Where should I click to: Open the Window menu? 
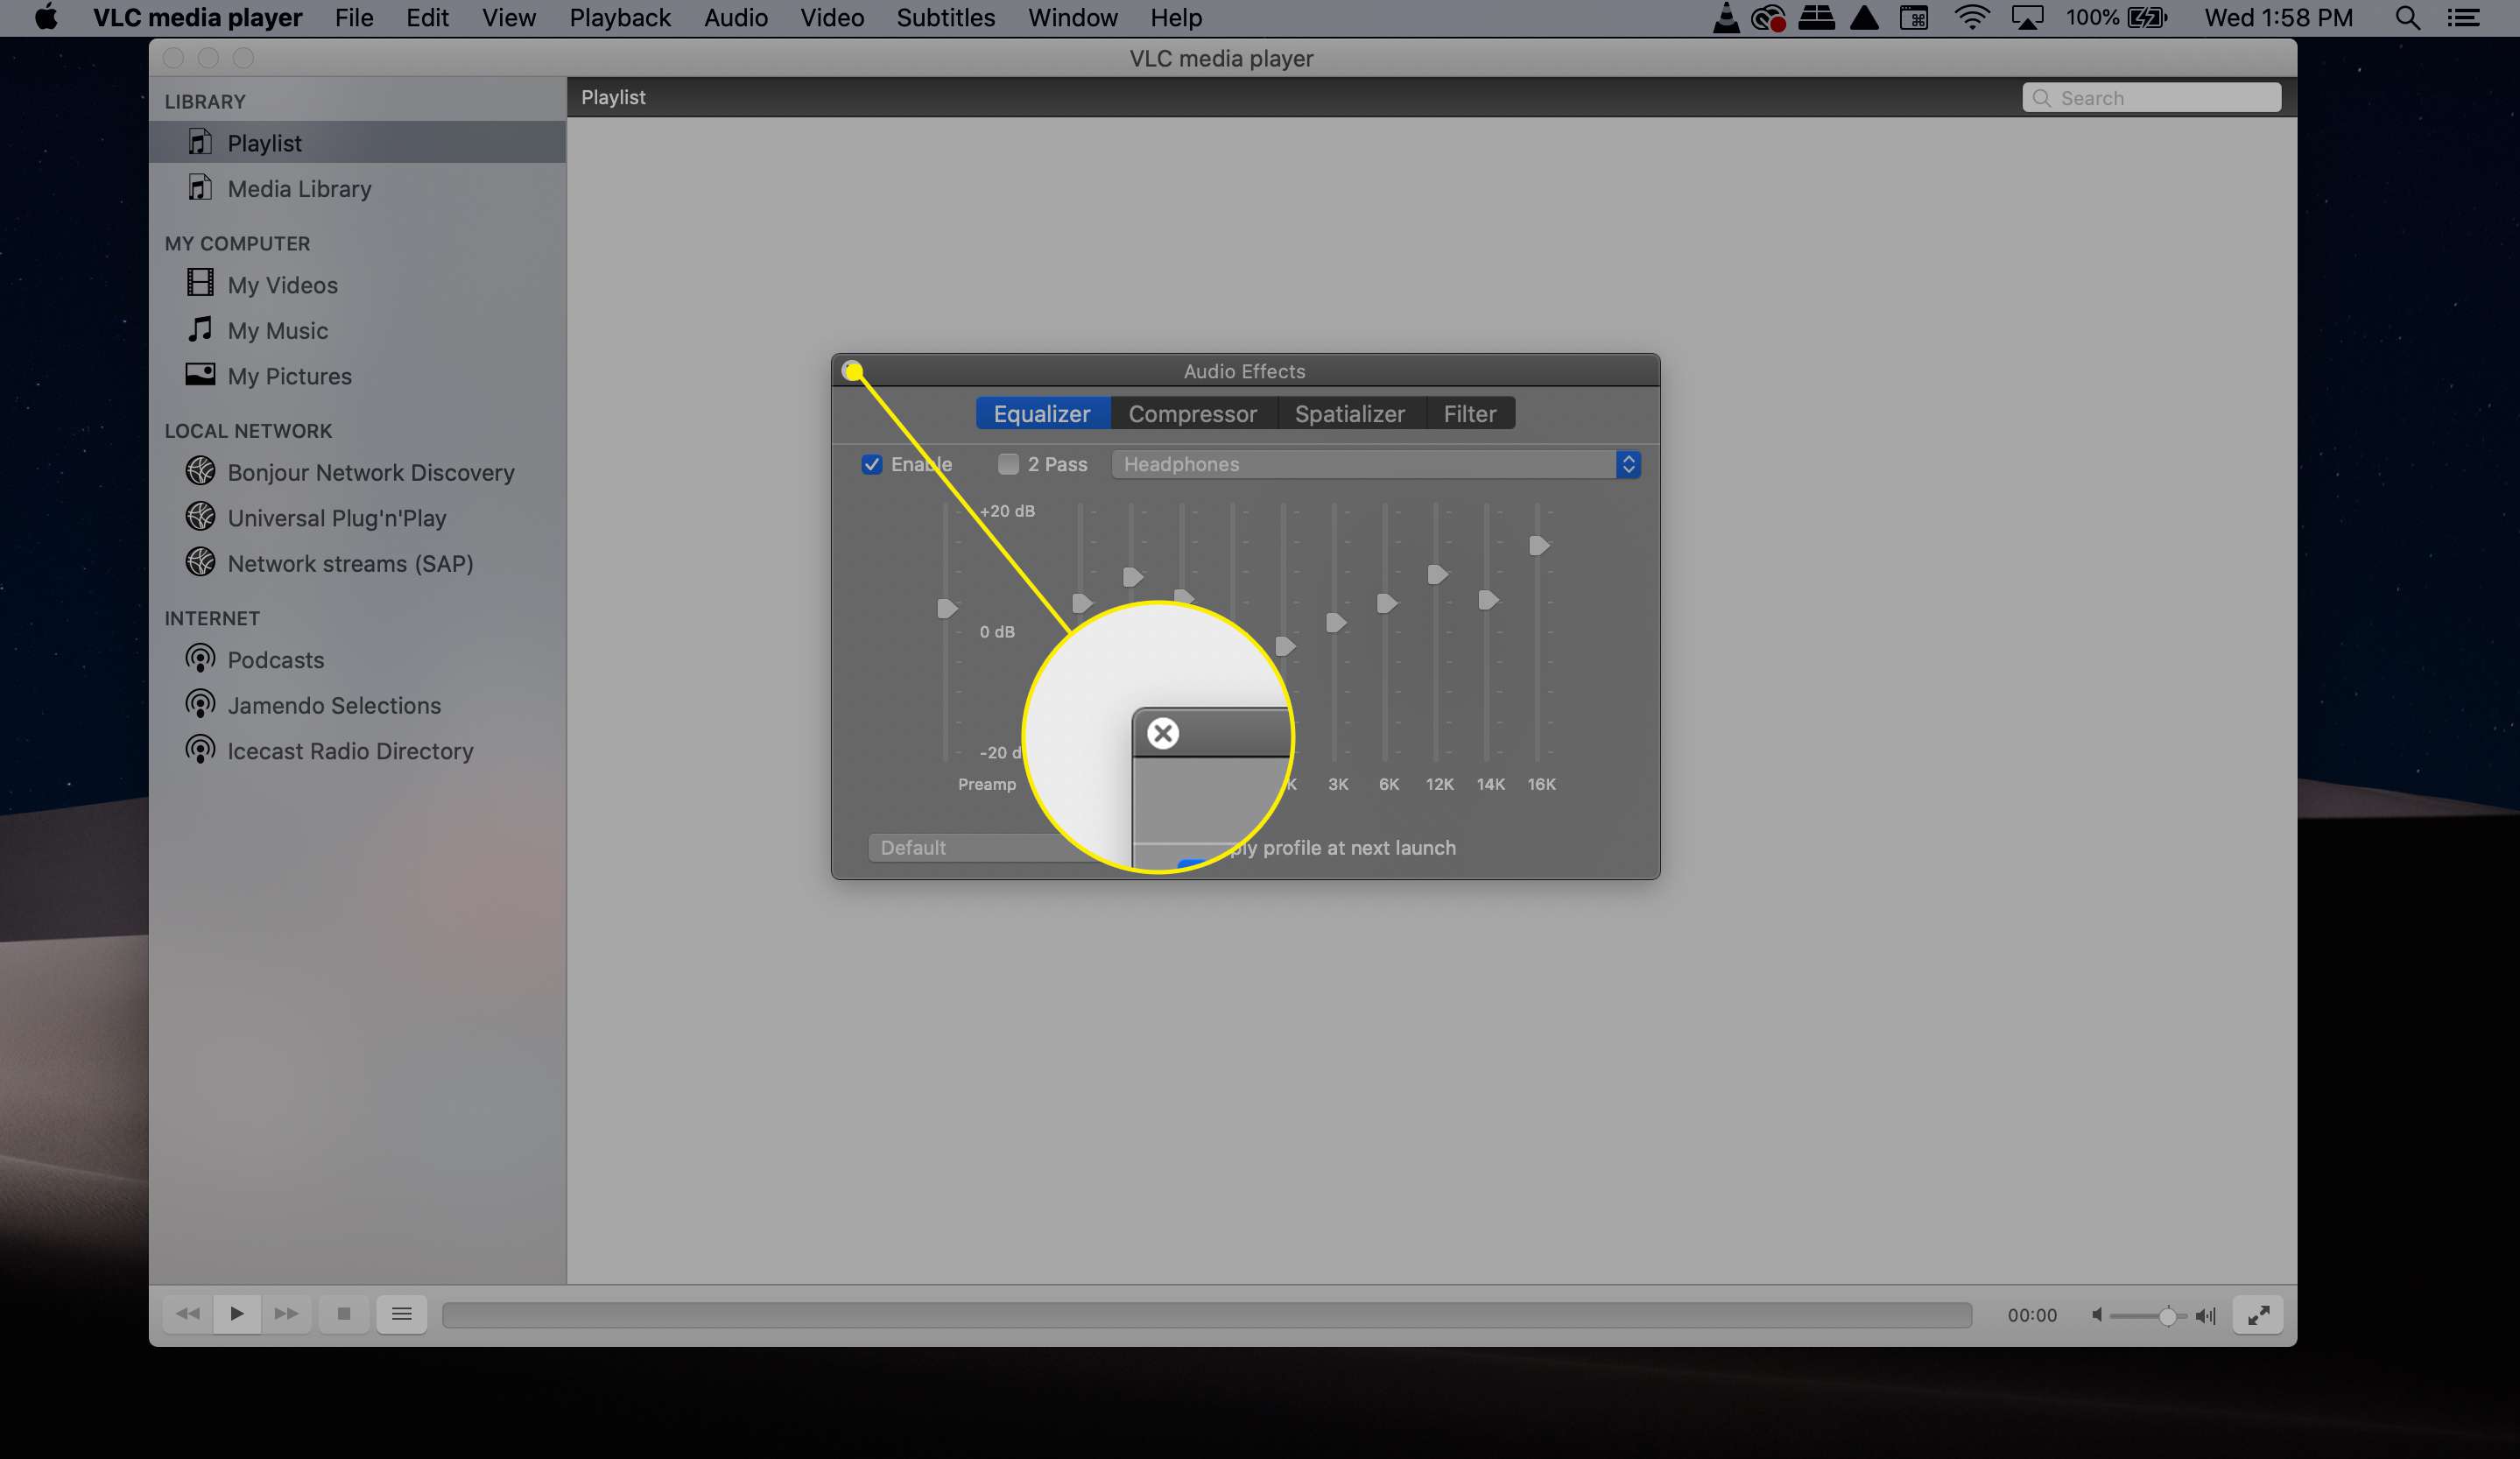(x=1073, y=18)
